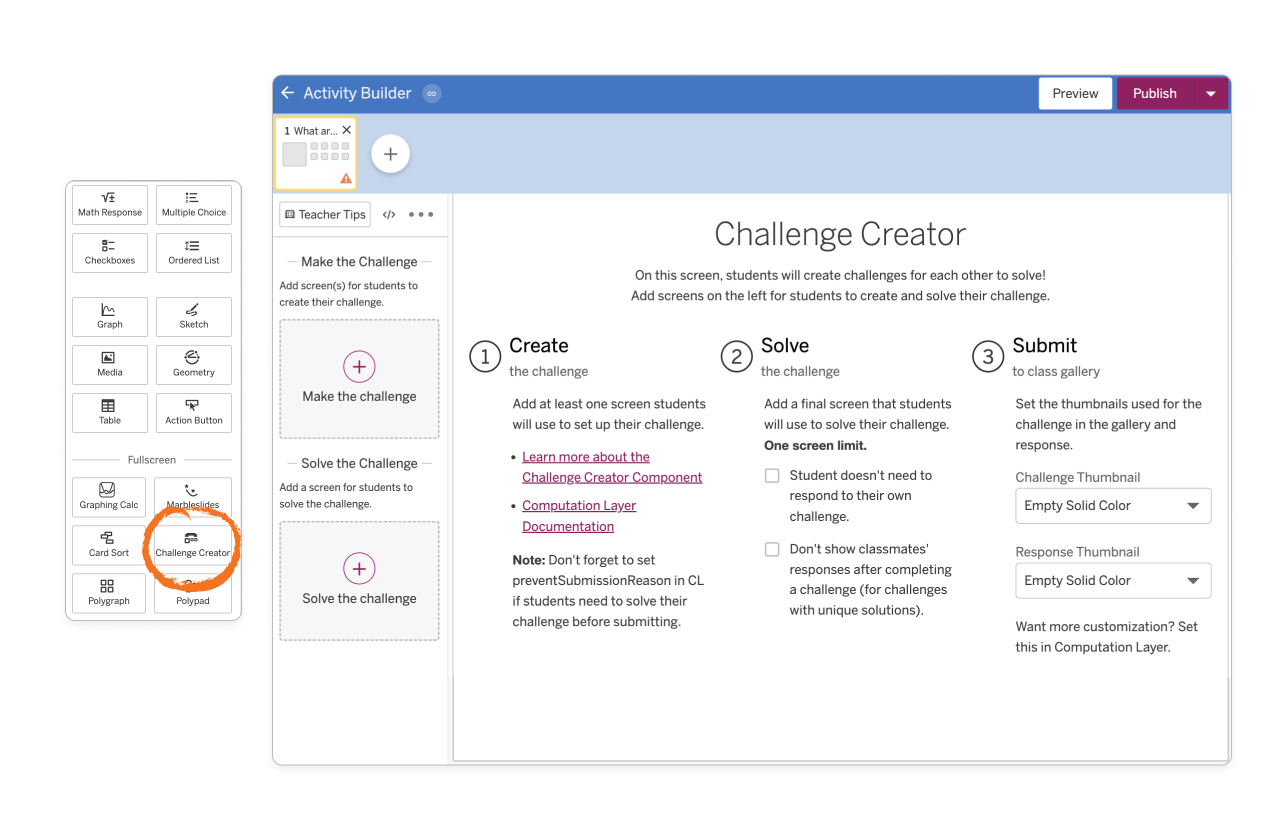Add a Graph component

tap(109, 316)
